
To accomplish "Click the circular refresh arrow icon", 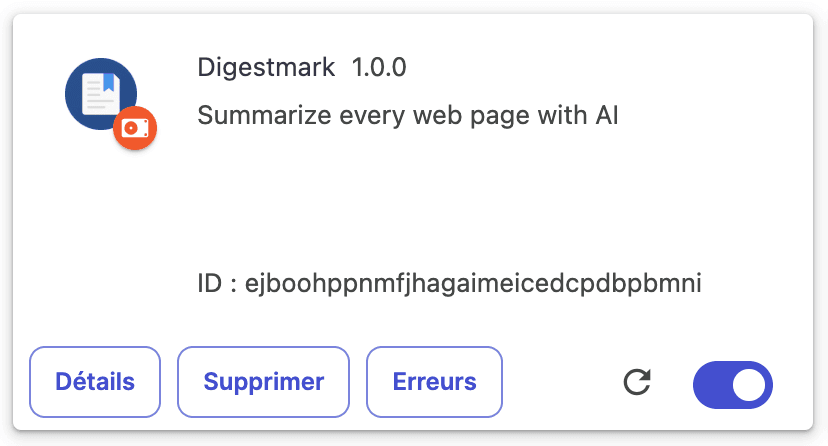I will tap(637, 382).
